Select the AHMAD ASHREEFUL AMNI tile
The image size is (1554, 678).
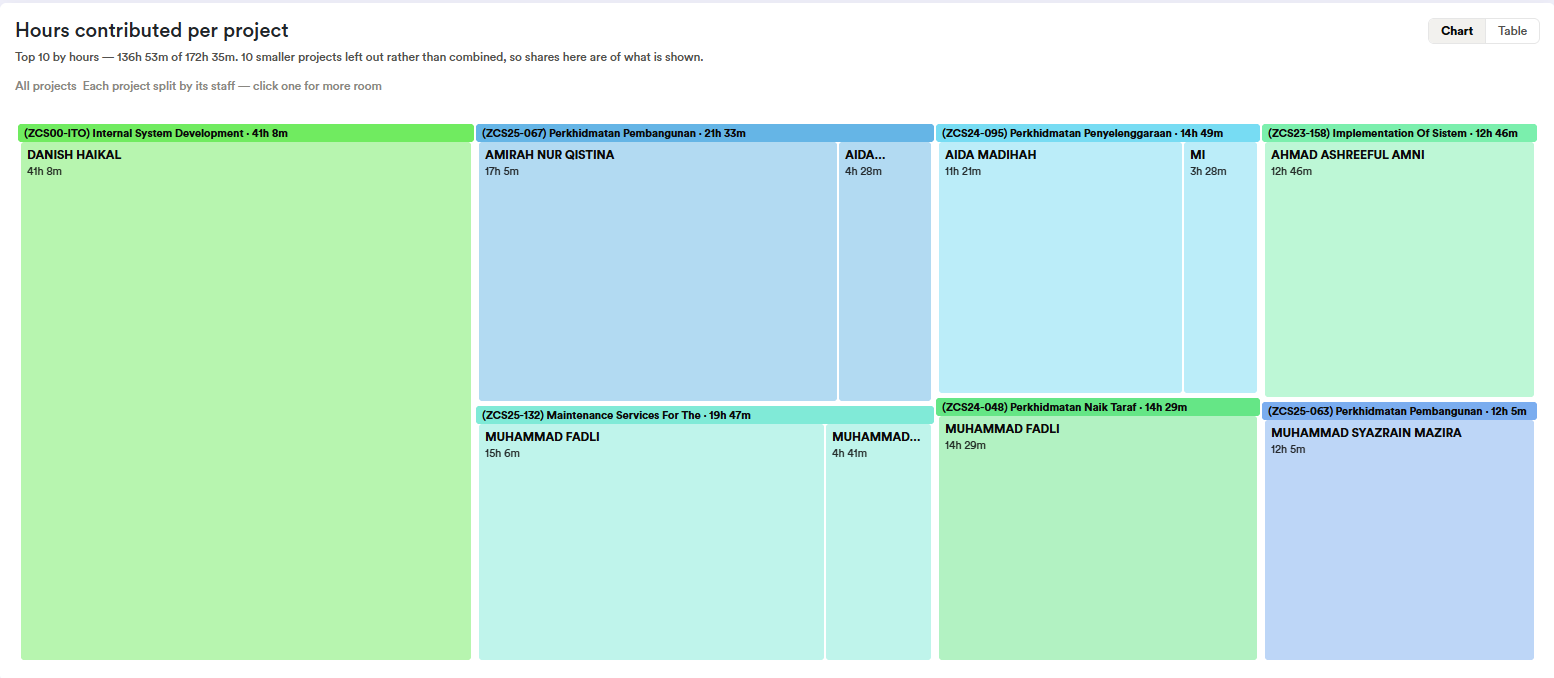(1399, 270)
